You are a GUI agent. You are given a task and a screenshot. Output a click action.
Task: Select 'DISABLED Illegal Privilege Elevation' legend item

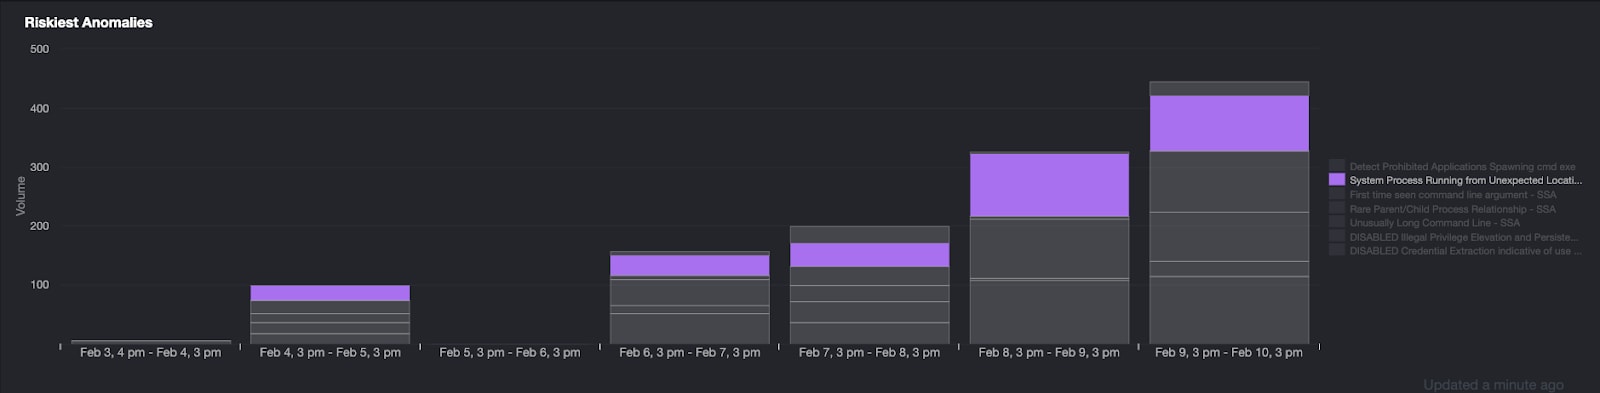tap(1464, 237)
